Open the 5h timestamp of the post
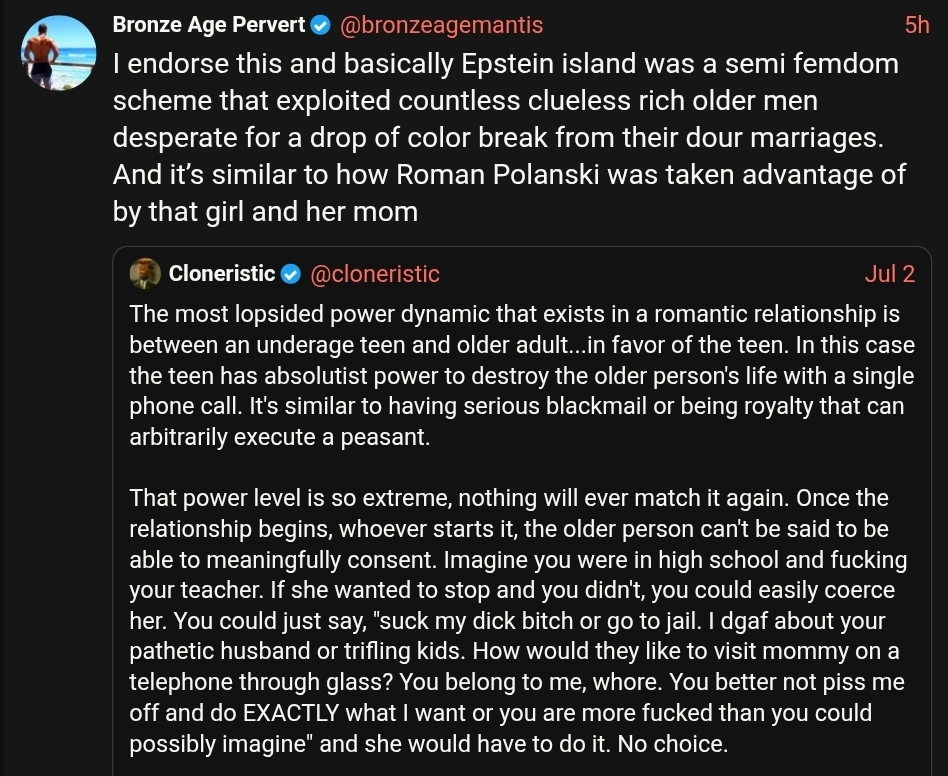This screenshot has height=776, width=948. 917,25
